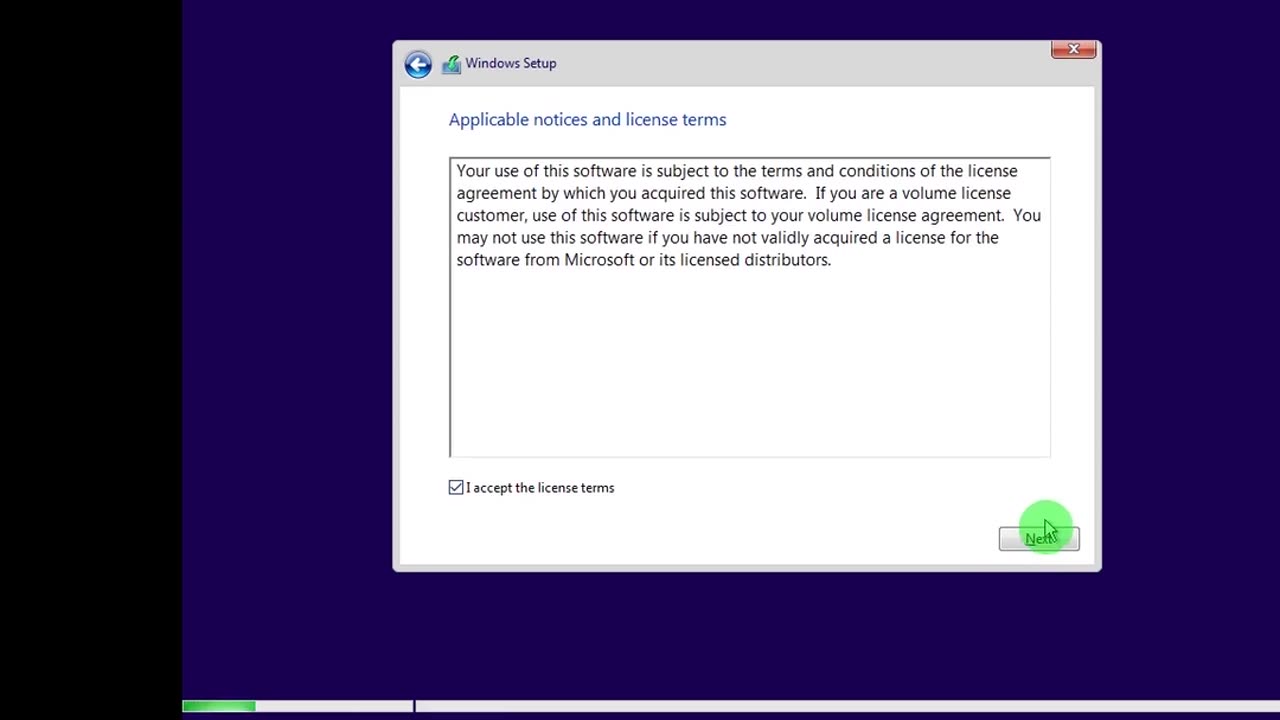
Task: Click the Applicable notices and license terms heading
Action: point(587,119)
